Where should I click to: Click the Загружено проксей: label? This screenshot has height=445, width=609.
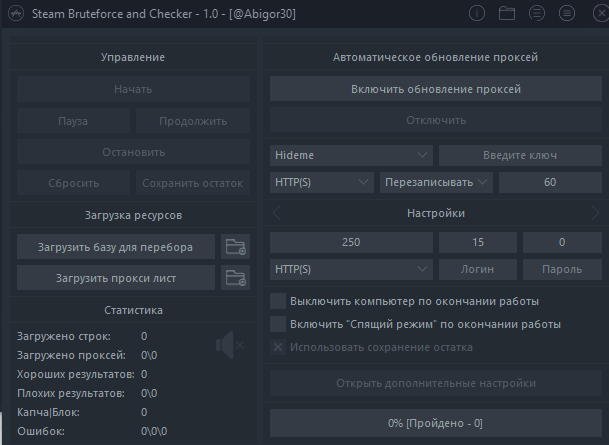71,355
